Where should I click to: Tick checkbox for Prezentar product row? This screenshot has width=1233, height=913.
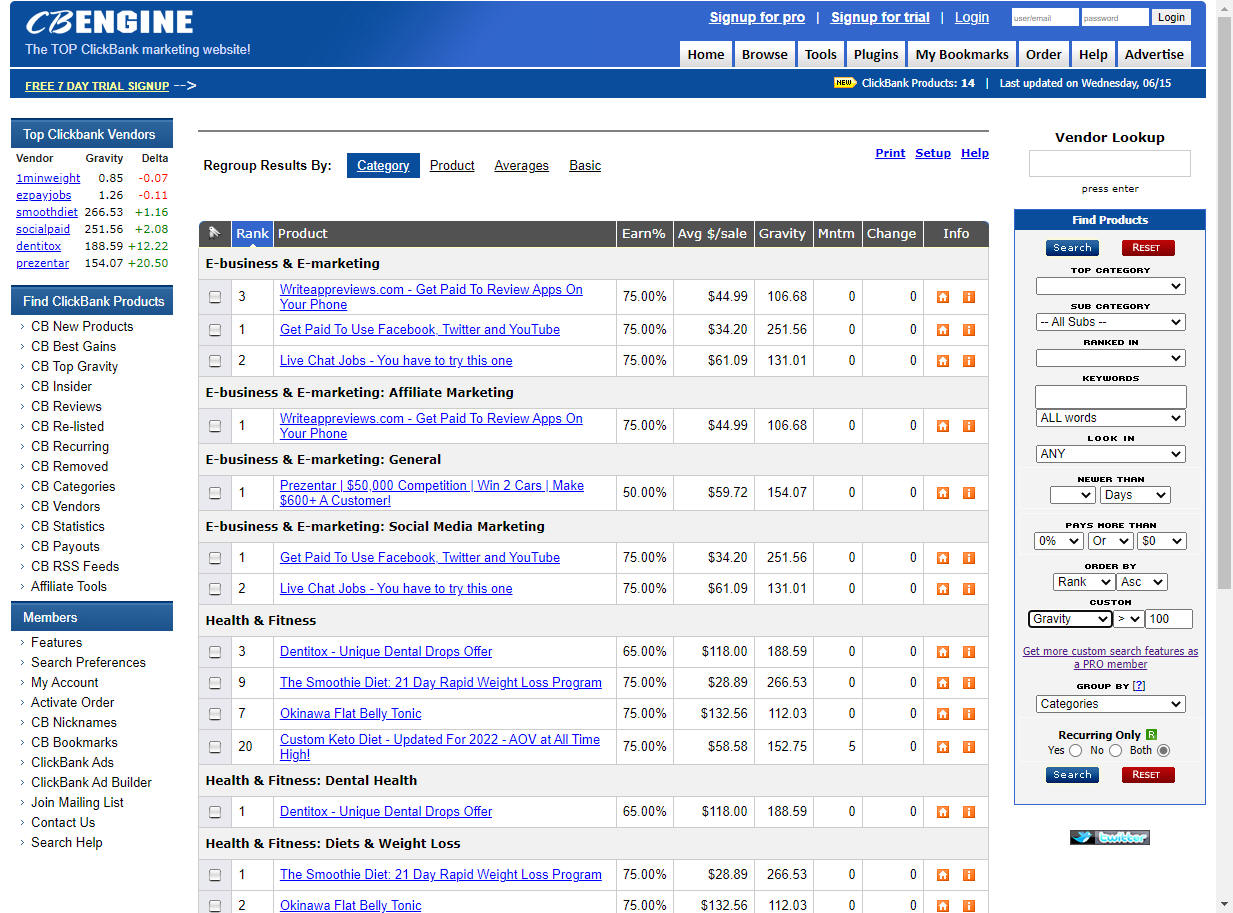coord(215,493)
